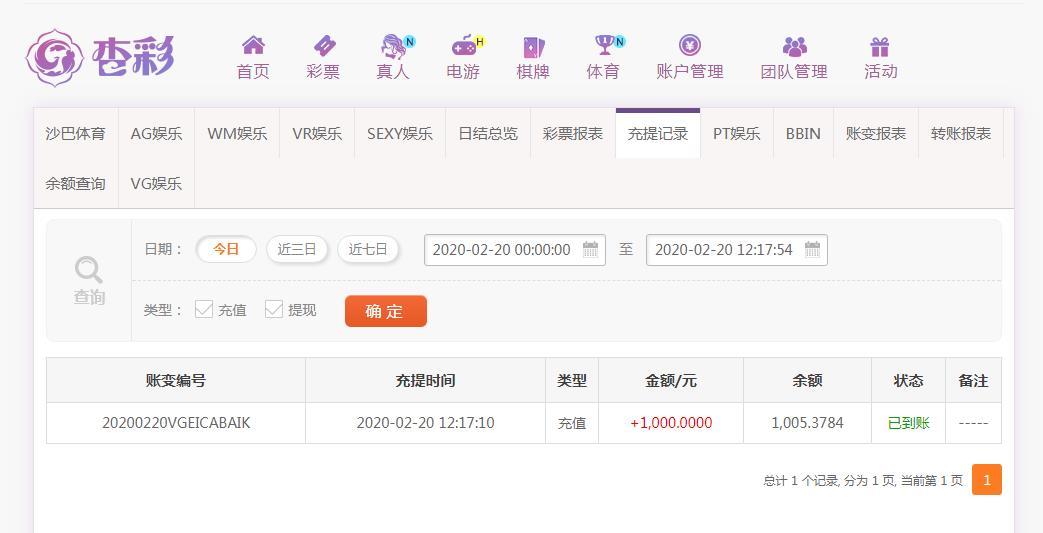Go to page 1 in pagination
Viewport: 1043px width, 533px height.
986,480
